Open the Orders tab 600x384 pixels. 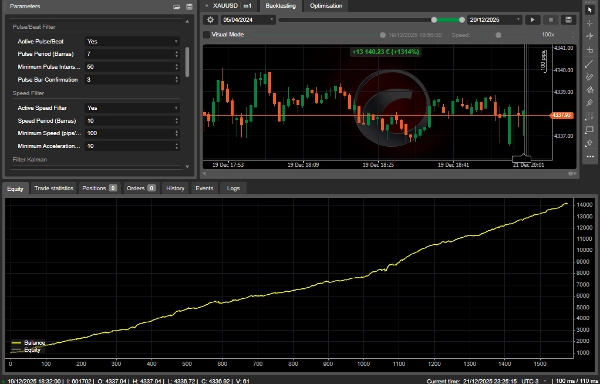[141, 189]
